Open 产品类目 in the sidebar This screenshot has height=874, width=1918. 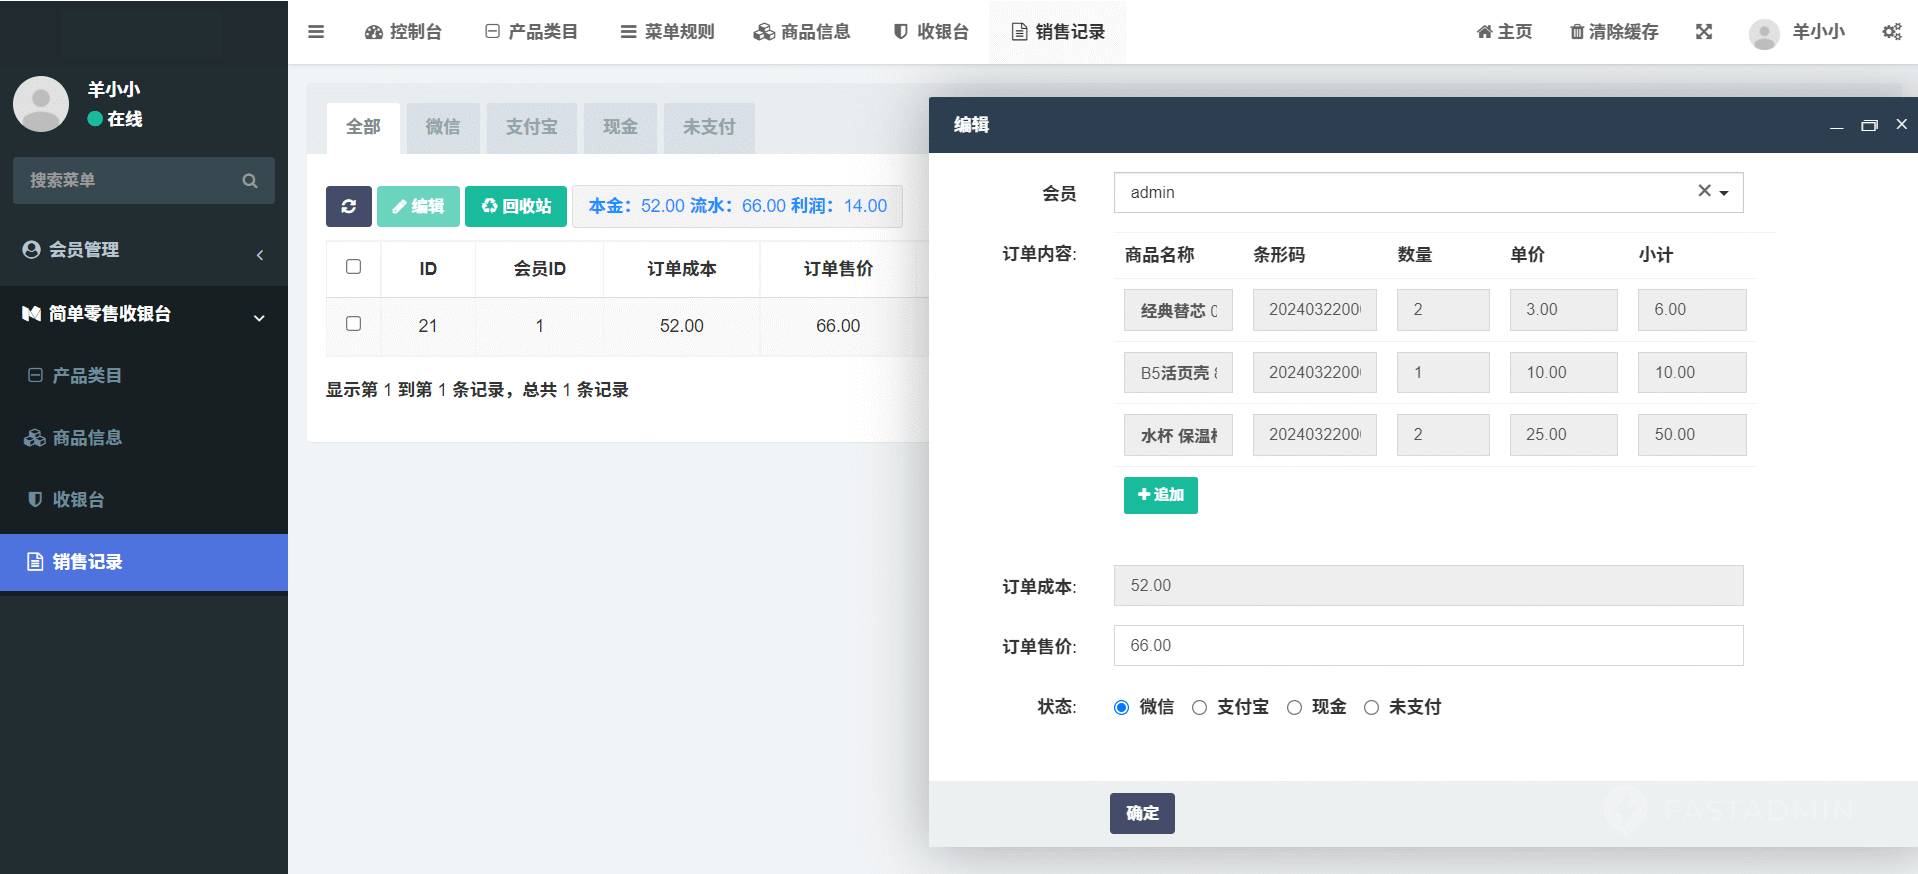click(x=144, y=376)
